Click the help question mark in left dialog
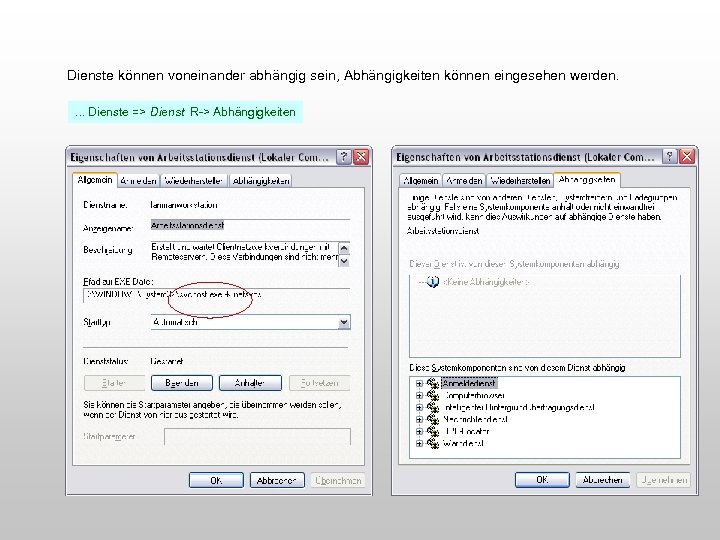Screen dimensions: 720x540 click(343, 157)
